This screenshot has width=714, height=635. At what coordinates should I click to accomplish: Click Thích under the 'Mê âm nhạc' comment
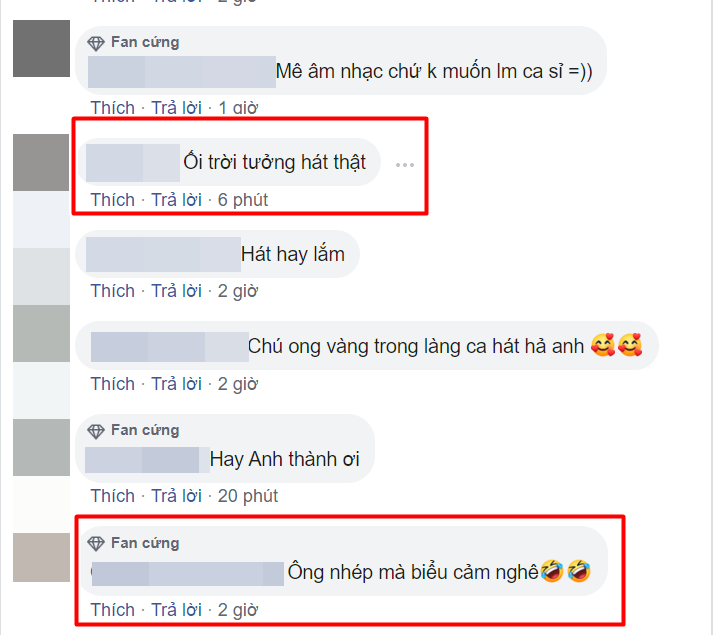[112, 108]
